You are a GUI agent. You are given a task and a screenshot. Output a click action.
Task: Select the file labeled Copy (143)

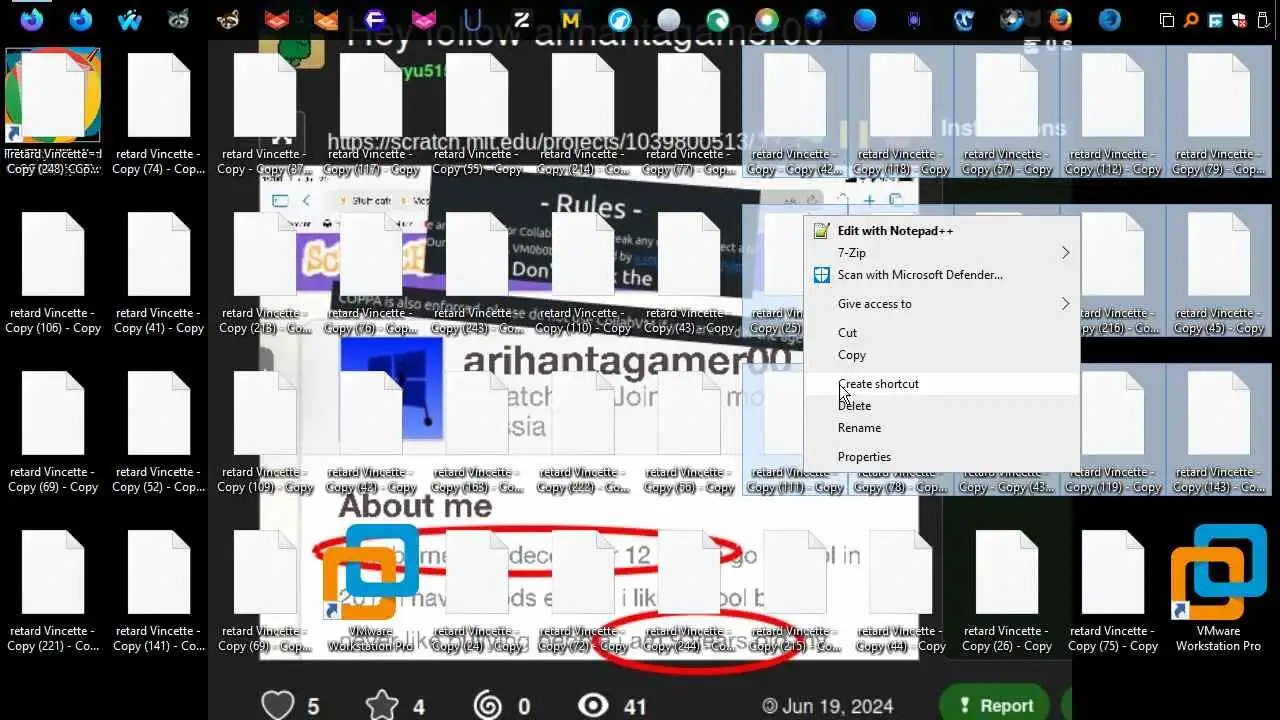[x=1219, y=431]
